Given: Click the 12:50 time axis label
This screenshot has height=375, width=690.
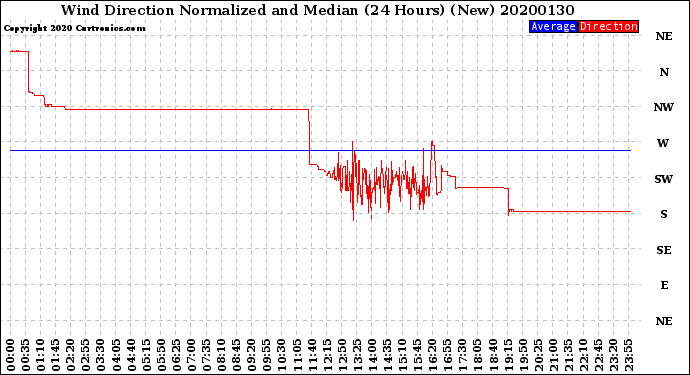Looking at the screenshot, I should point(342,355).
